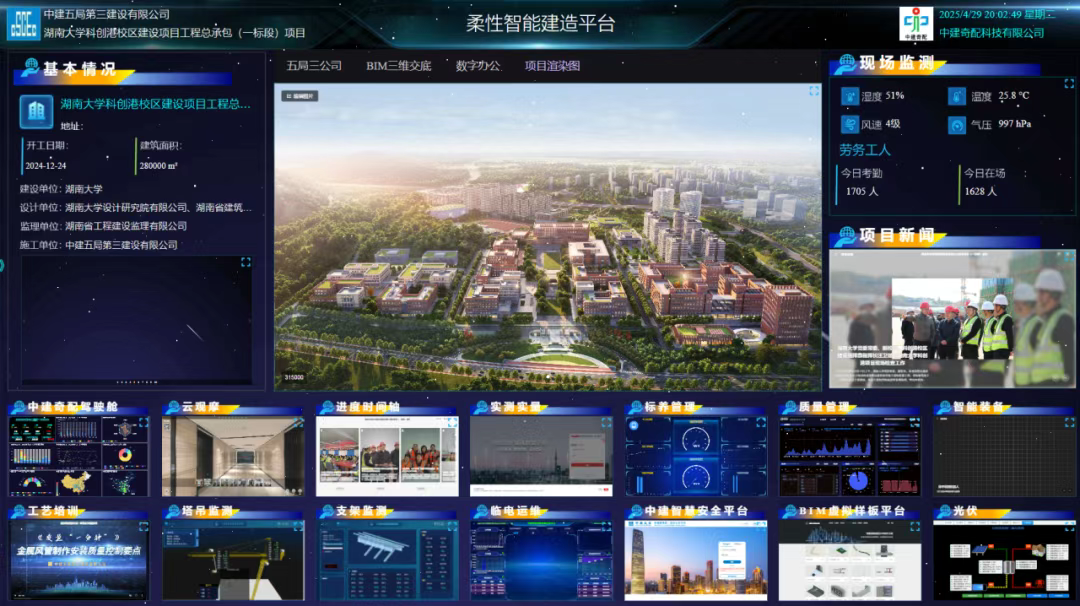Click the globe icon beside 现场监测 header
Image resolution: width=1080 pixels, height=606 pixels.
point(847,63)
